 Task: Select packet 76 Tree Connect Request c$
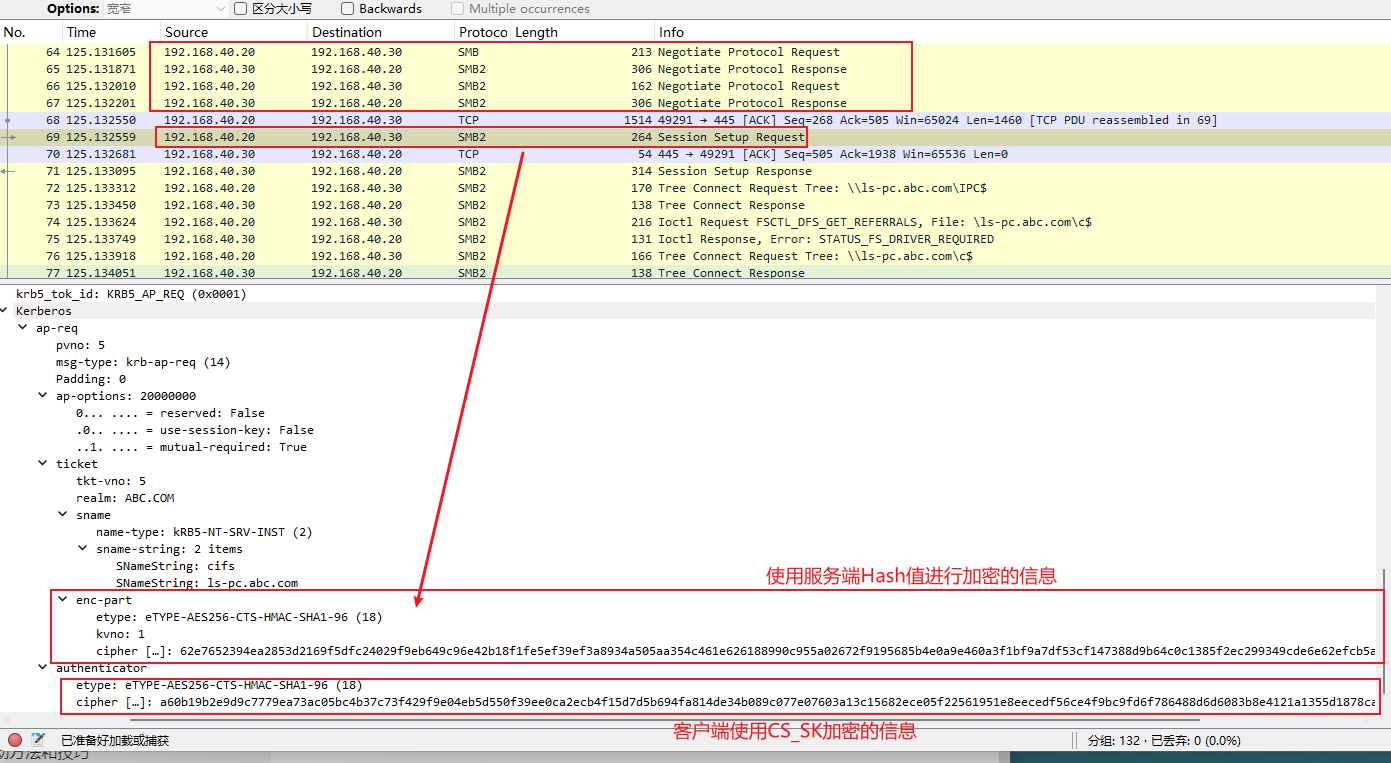click(695, 256)
